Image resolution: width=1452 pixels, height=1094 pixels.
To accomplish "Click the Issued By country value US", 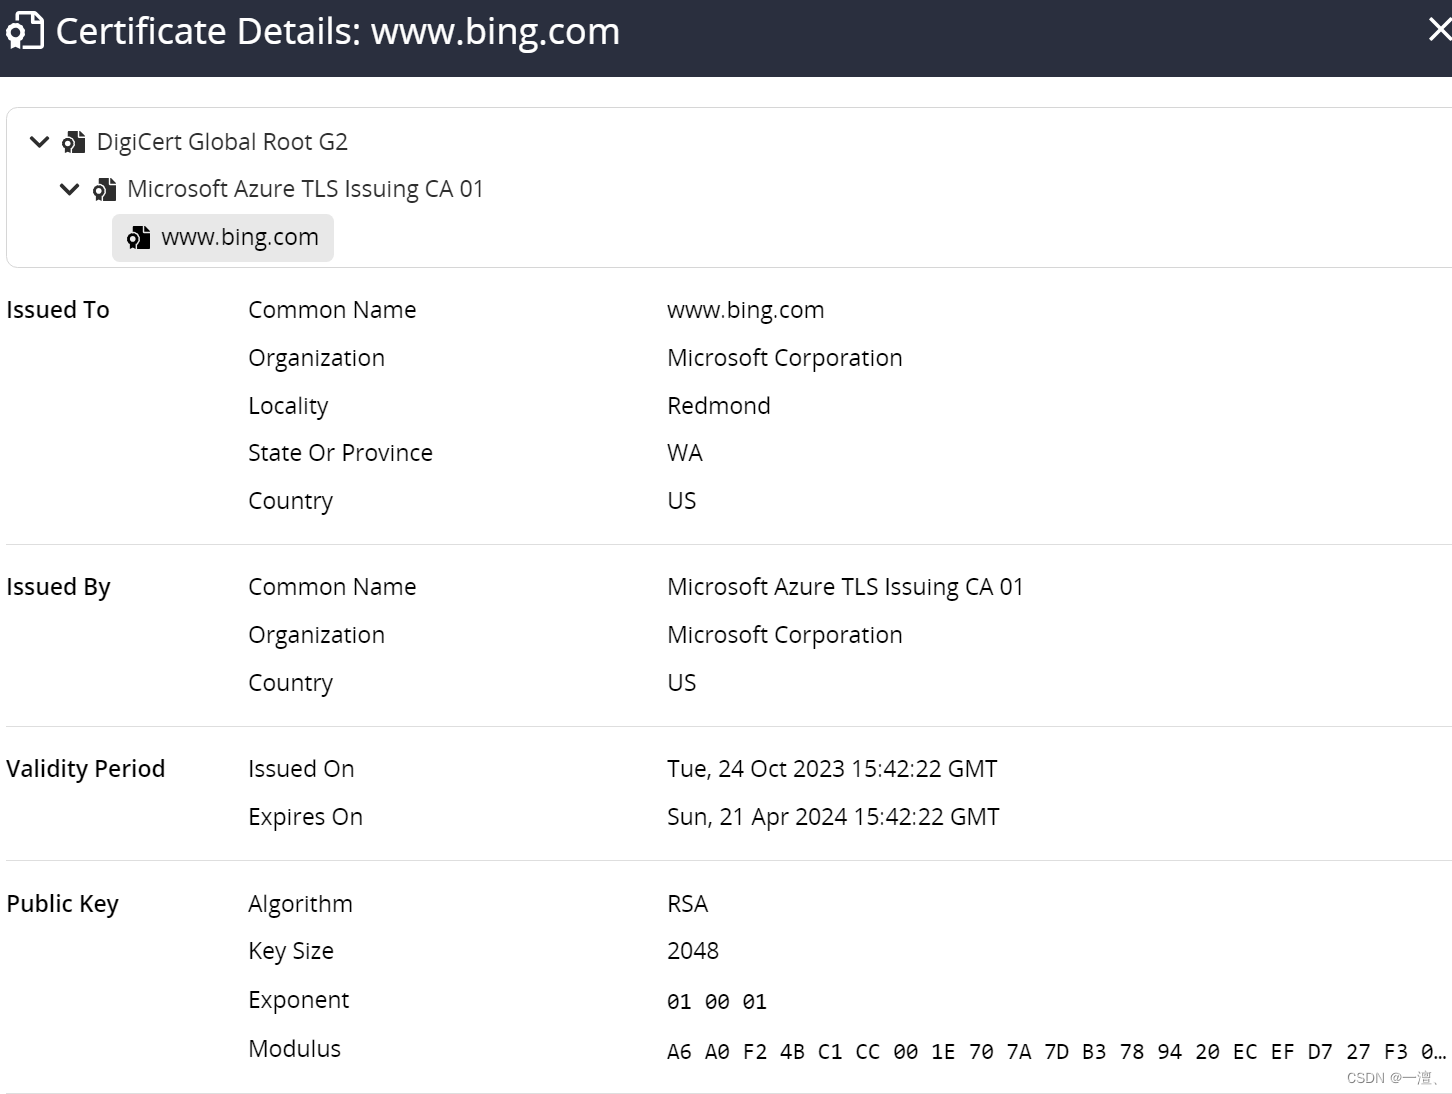I will coord(682,683).
